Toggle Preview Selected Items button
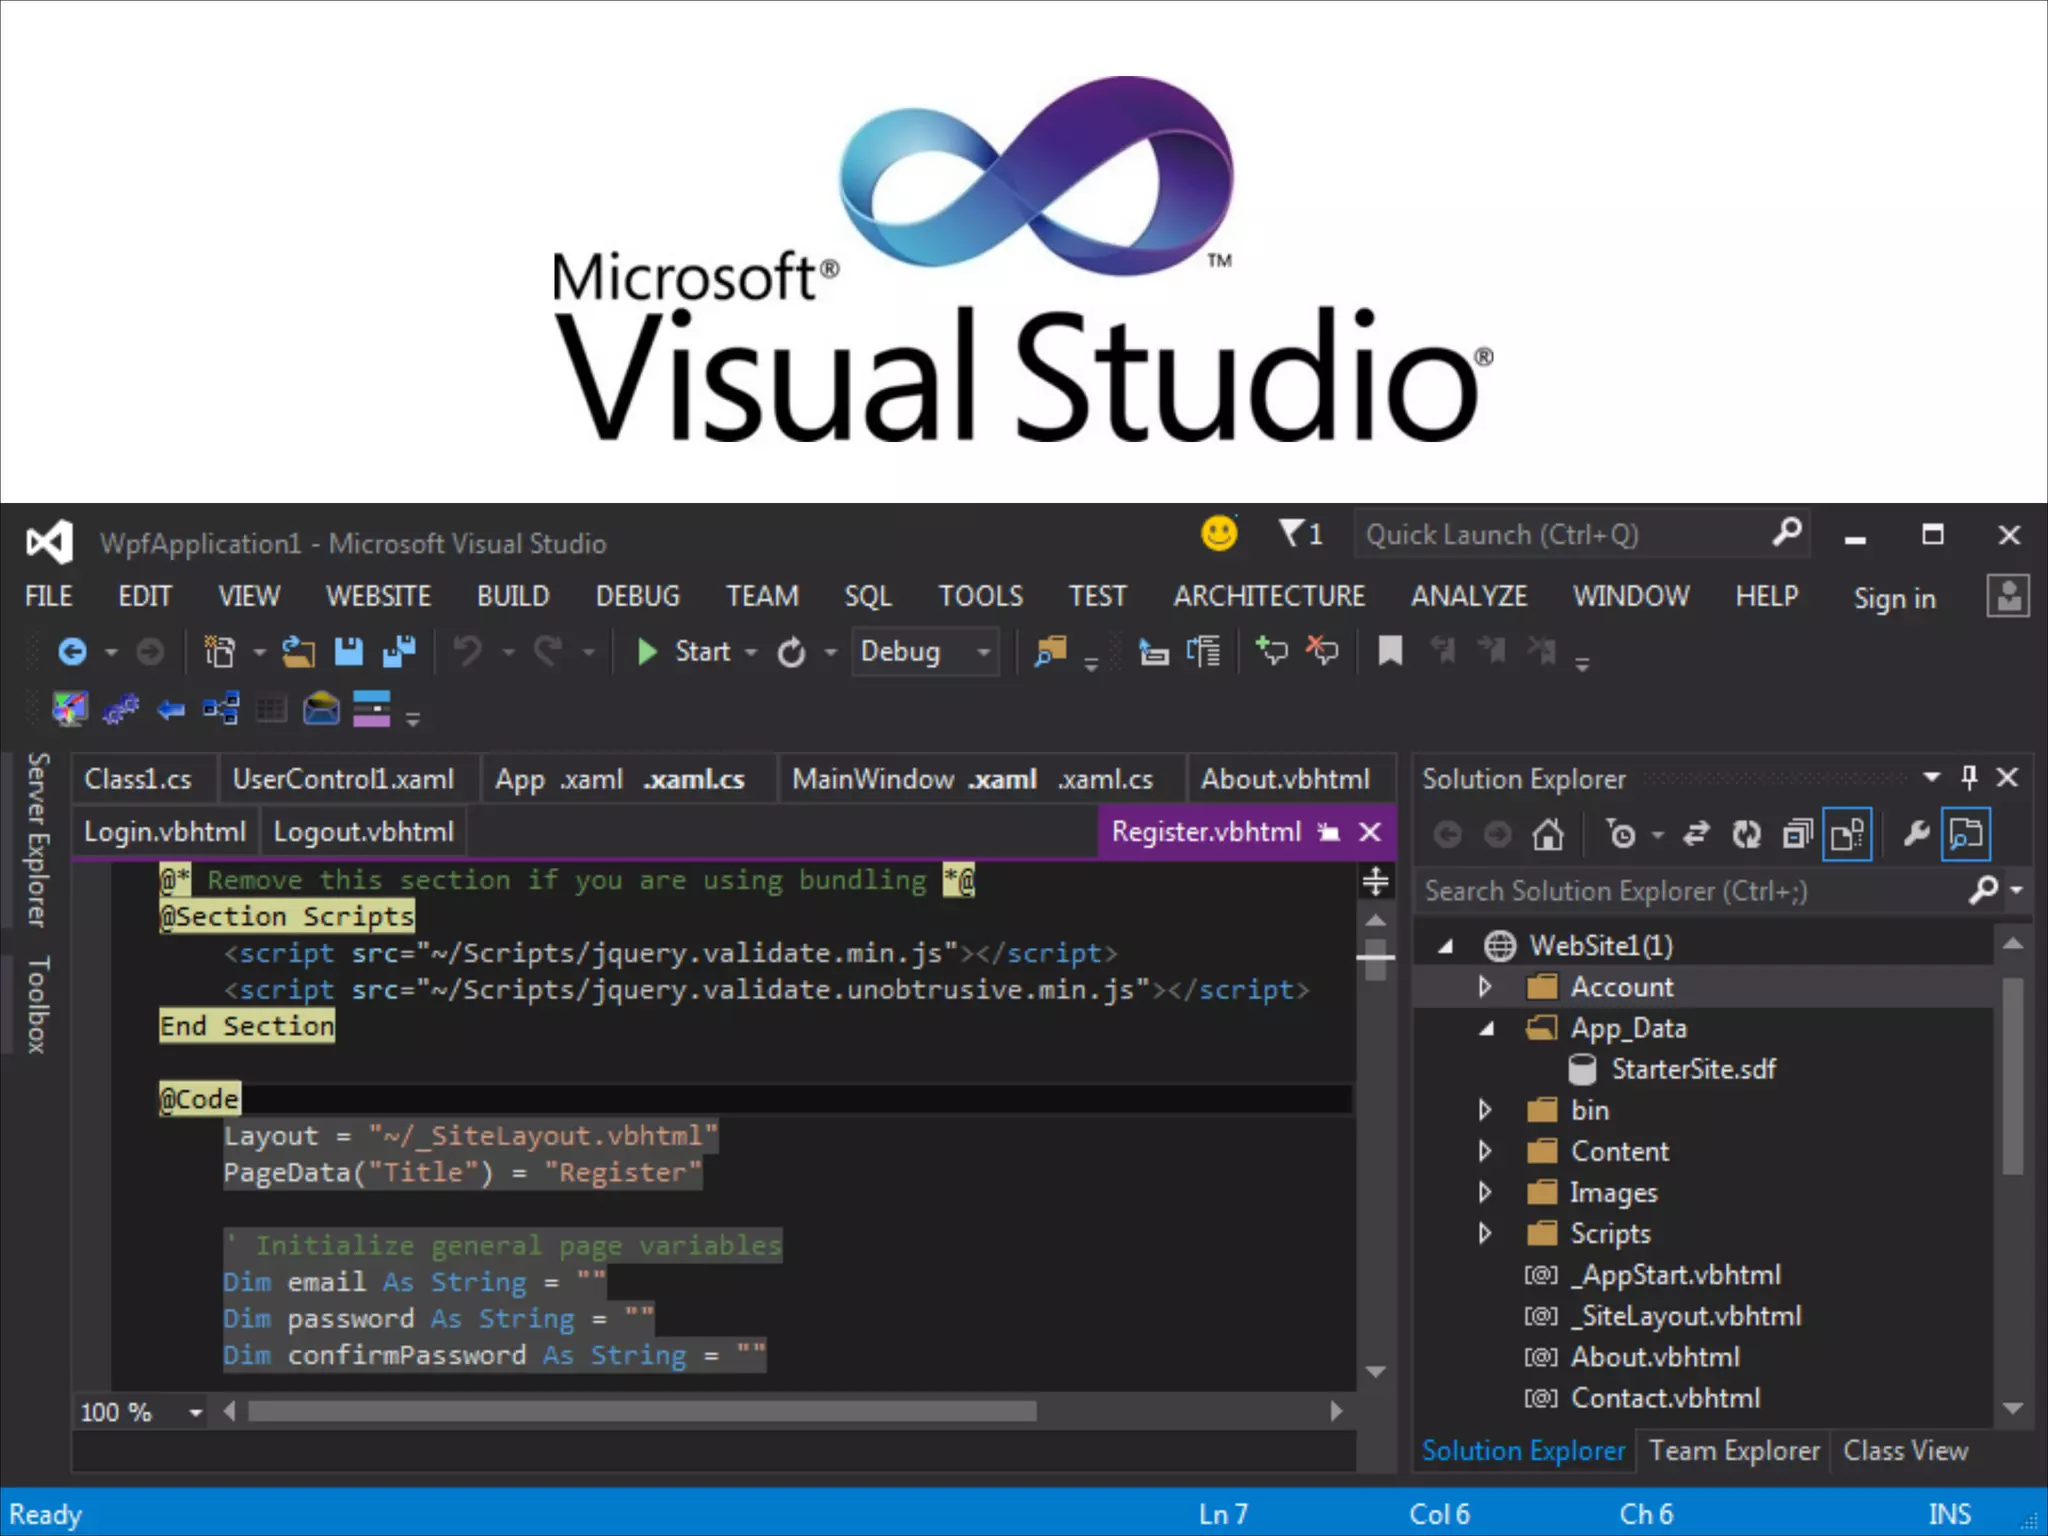This screenshot has width=2048, height=1536. point(1966,834)
